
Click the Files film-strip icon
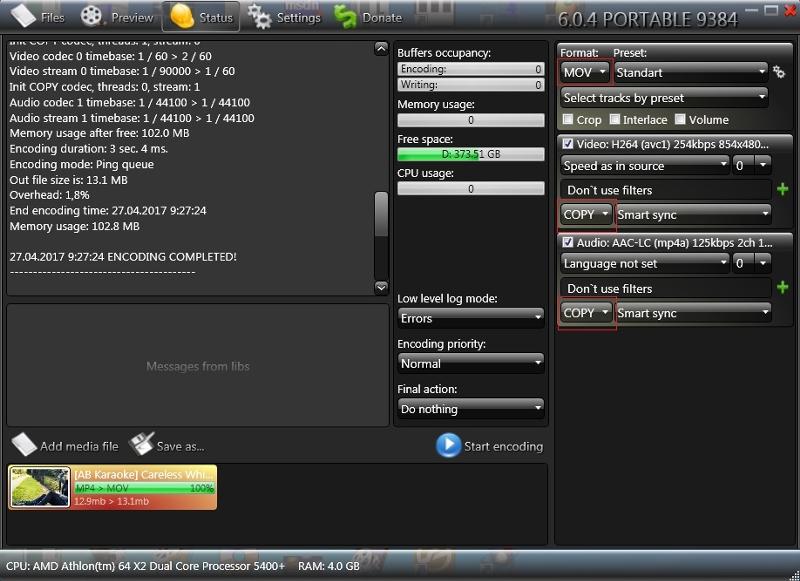(23, 16)
